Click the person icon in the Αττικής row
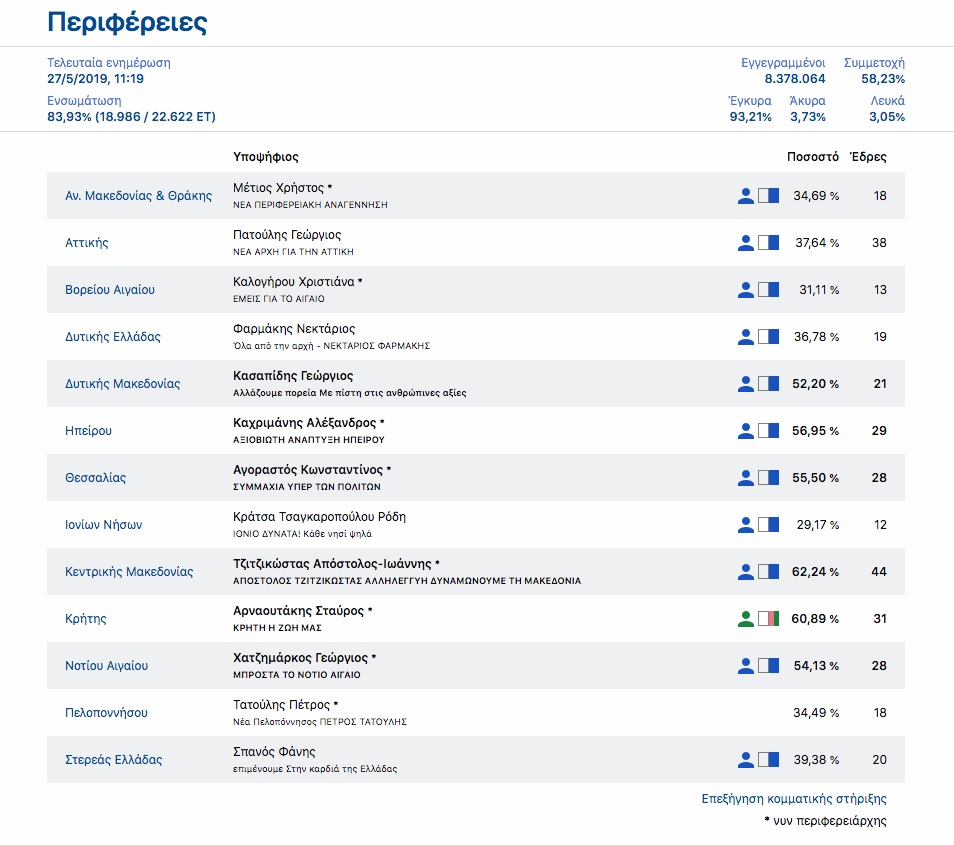The image size is (954, 846). [745, 243]
